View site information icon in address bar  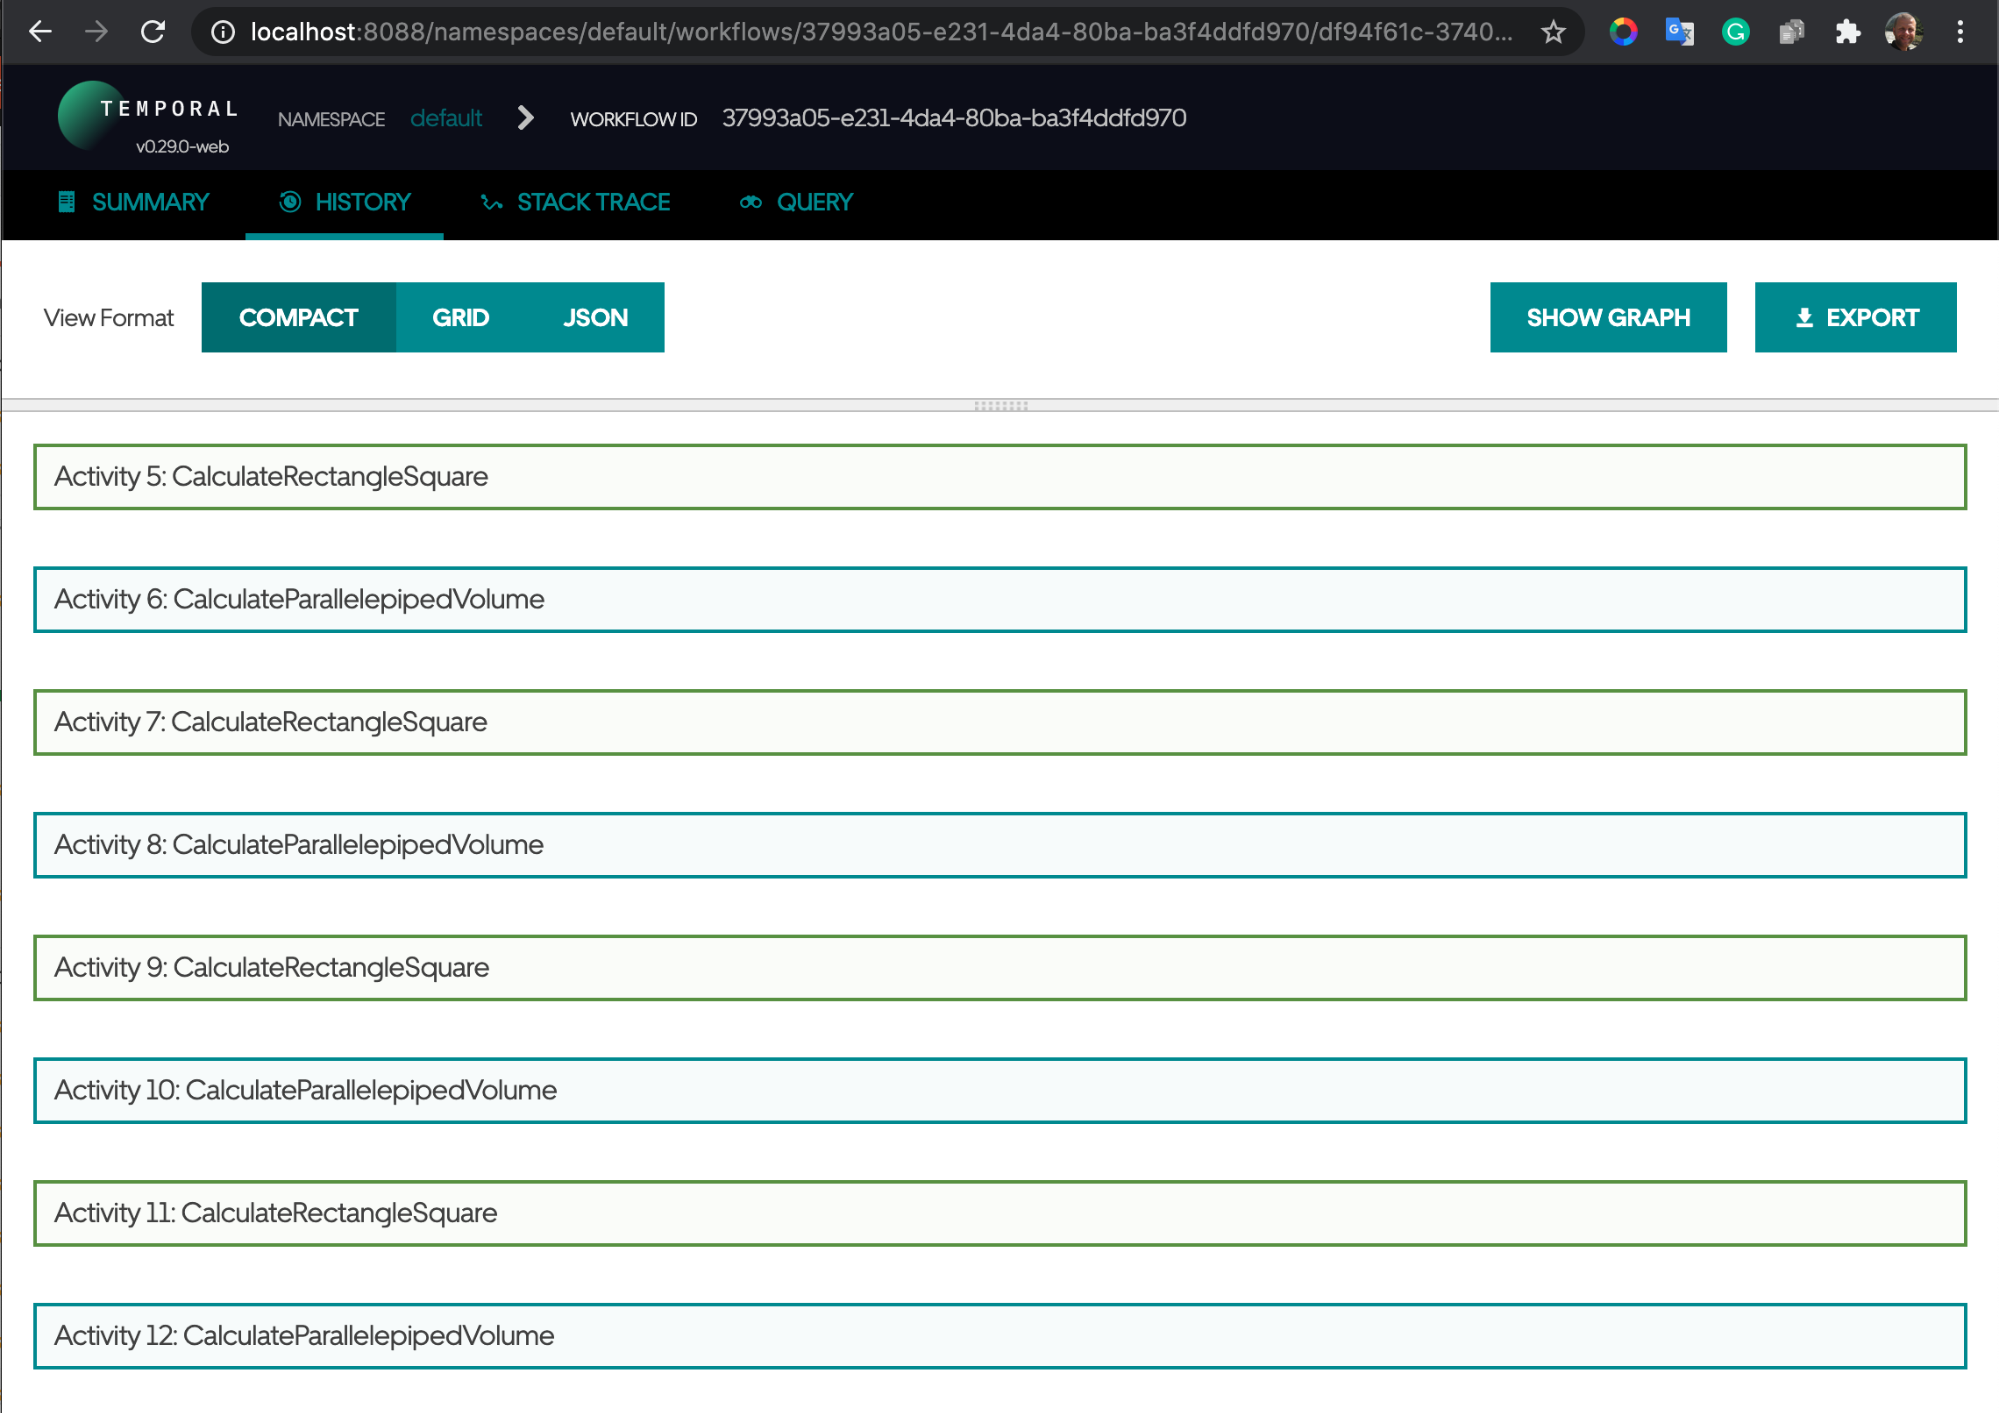click(223, 32)
